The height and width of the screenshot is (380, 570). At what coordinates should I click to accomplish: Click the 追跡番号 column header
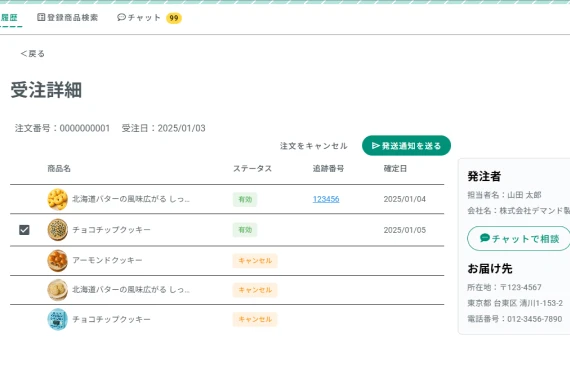point(328,168)
